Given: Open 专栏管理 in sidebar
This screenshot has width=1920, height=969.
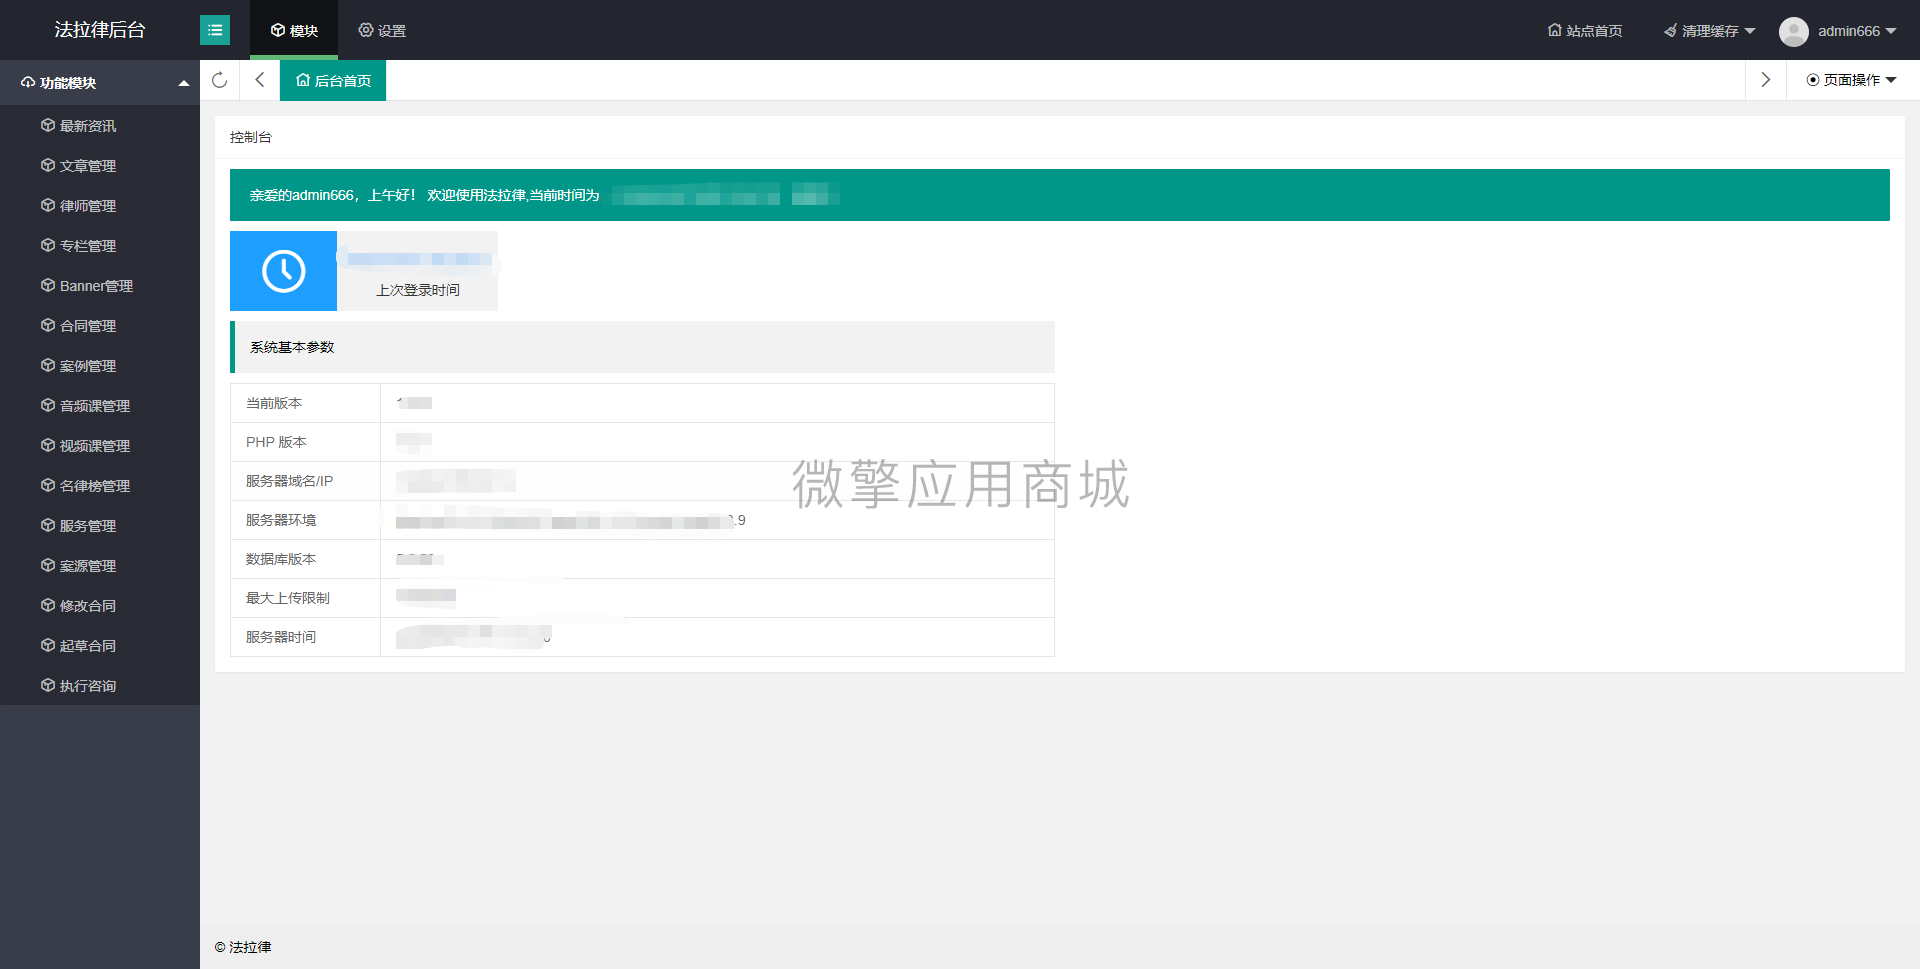Looking at the screenshot, I should [100, 246].
